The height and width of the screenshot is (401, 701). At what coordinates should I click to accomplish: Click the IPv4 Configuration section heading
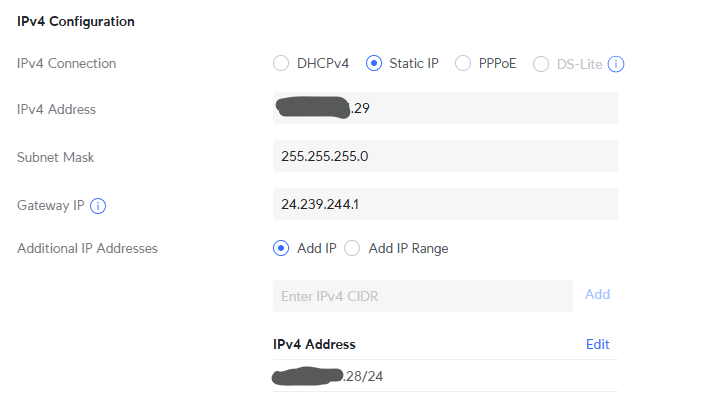(x=76, y=21)
